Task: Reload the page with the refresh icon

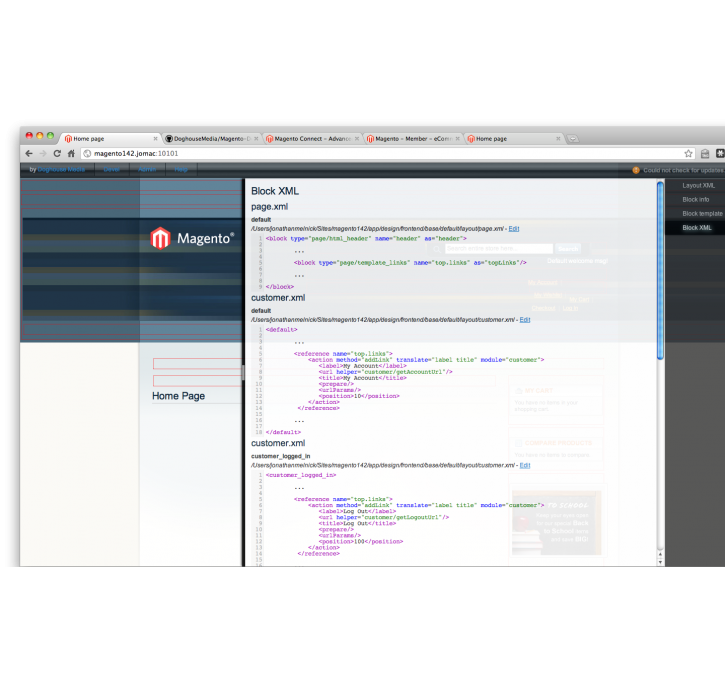Action: (57, 153)
